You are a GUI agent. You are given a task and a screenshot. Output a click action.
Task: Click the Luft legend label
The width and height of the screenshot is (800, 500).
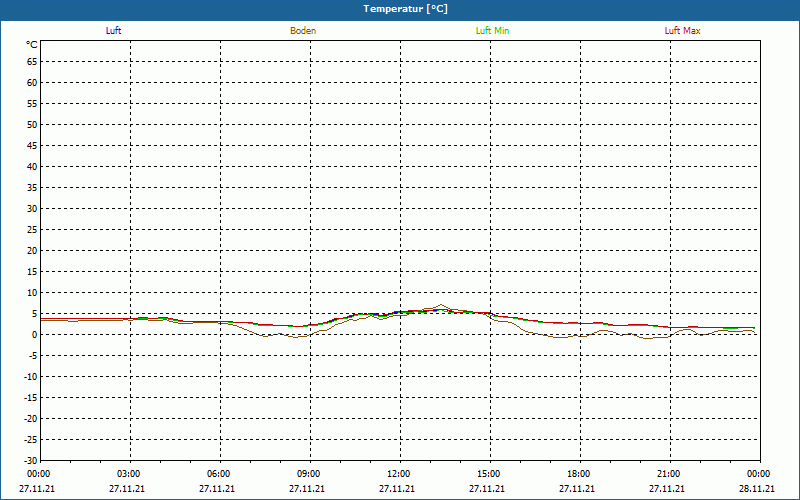pyautogui.click(x=113, y=31)
